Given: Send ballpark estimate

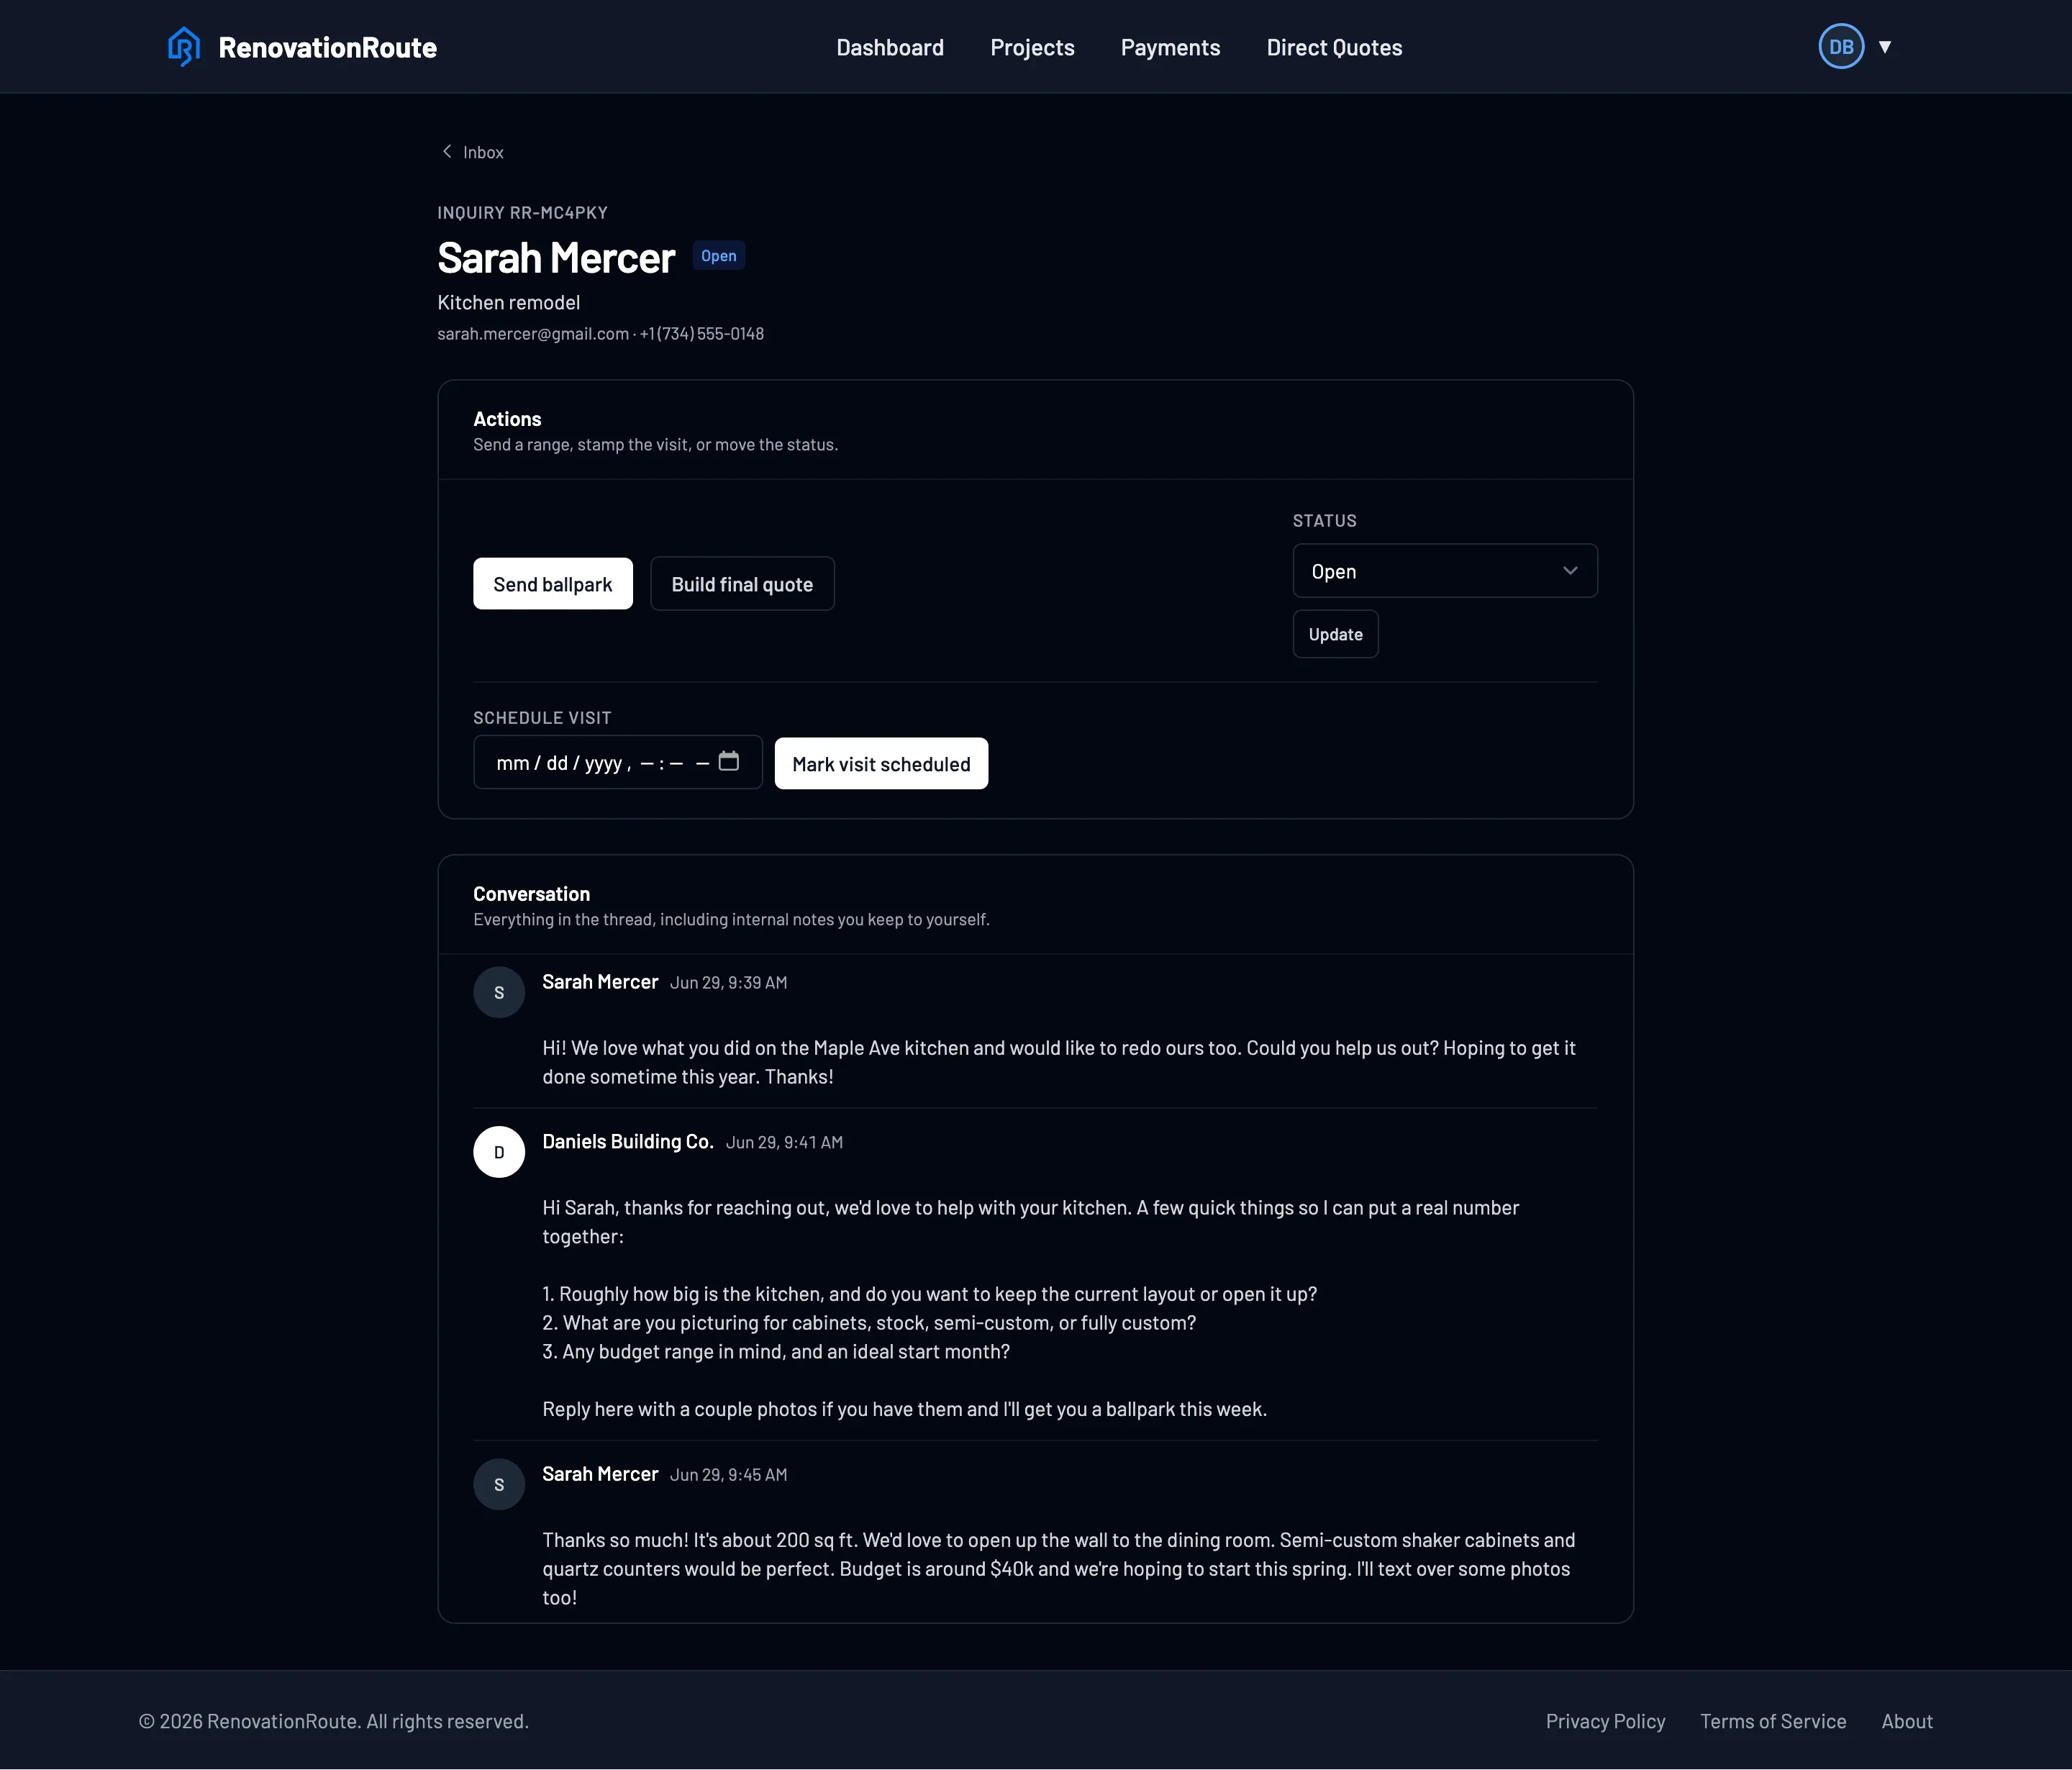Looking at the screenshot, I should [553, 584].
